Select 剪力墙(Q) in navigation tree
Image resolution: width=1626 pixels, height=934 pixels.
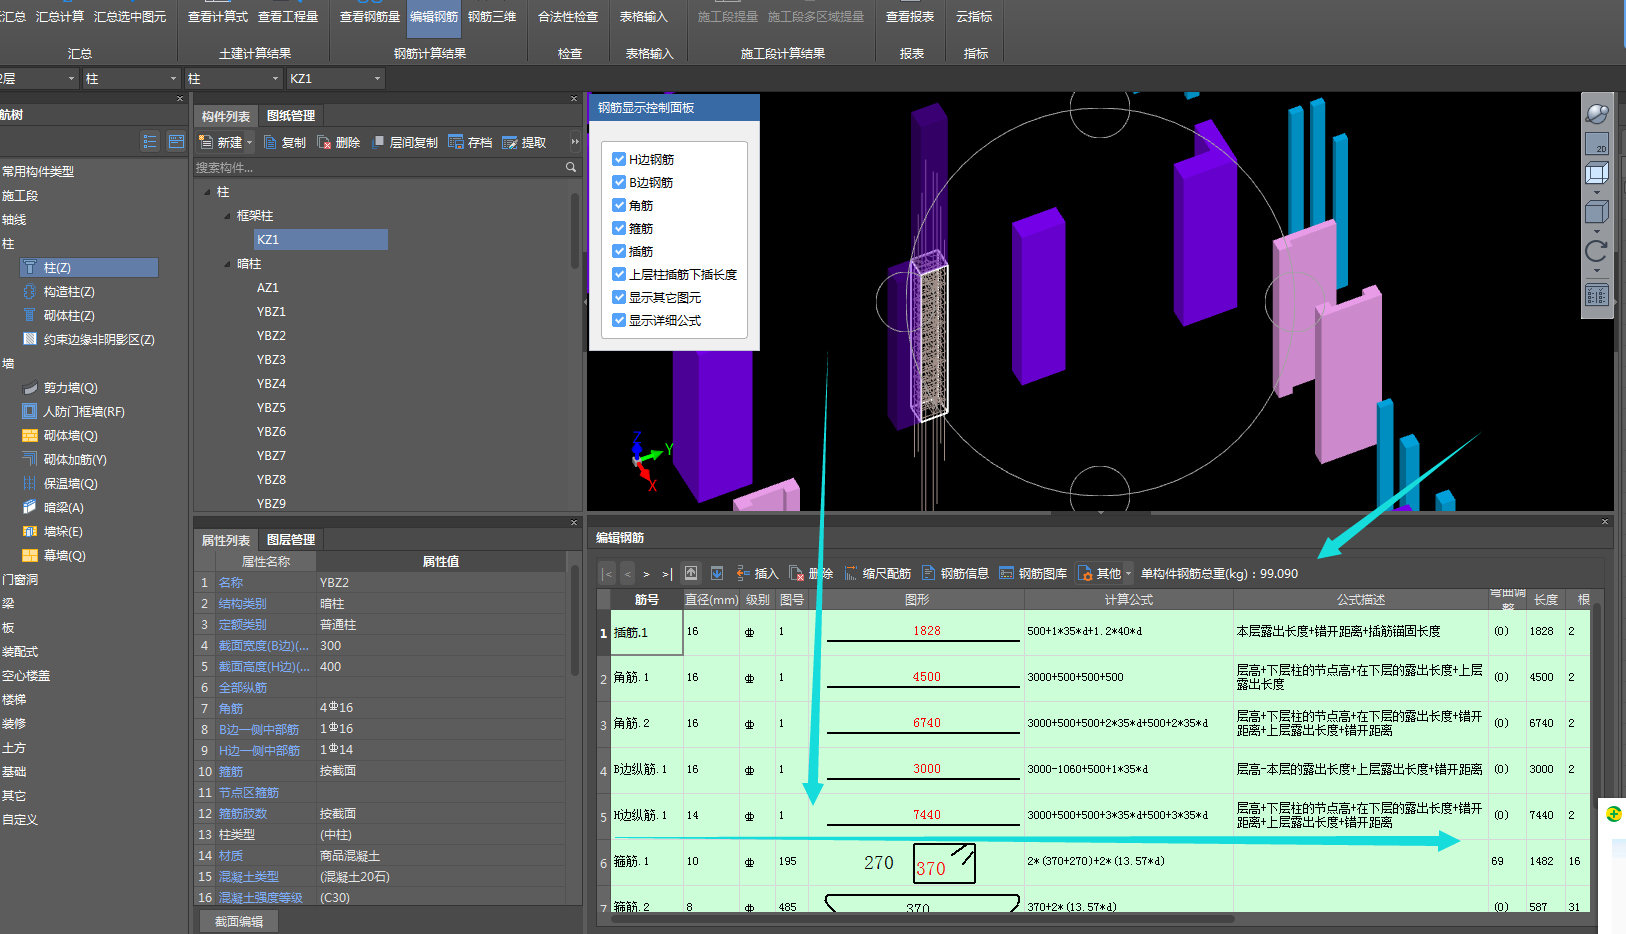coord(70,388)
